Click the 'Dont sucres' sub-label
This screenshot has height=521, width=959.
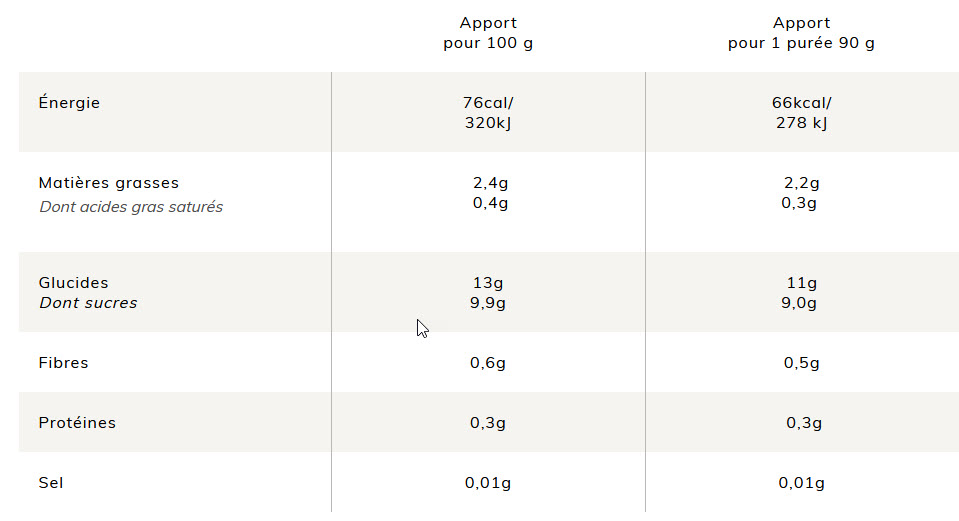[89, 303]
